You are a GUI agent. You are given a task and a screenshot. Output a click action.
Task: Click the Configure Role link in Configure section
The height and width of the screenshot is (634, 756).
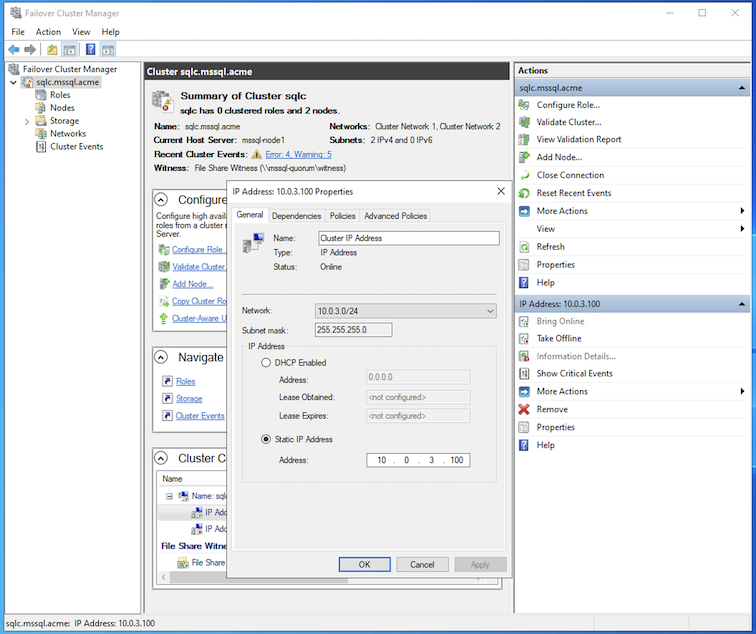click(x=197, y=250)
